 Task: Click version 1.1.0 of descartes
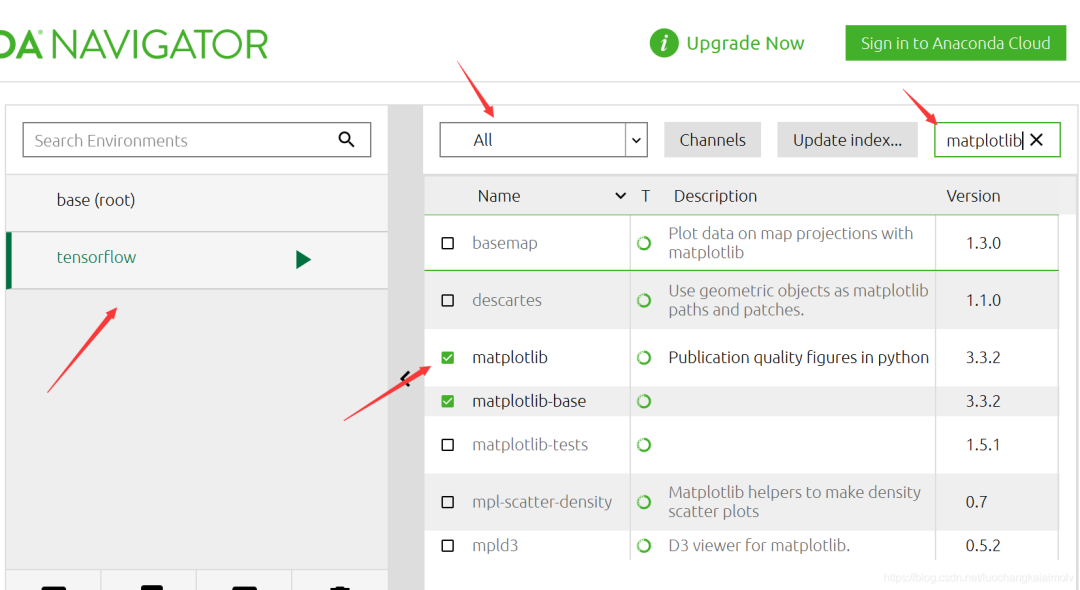983,300
